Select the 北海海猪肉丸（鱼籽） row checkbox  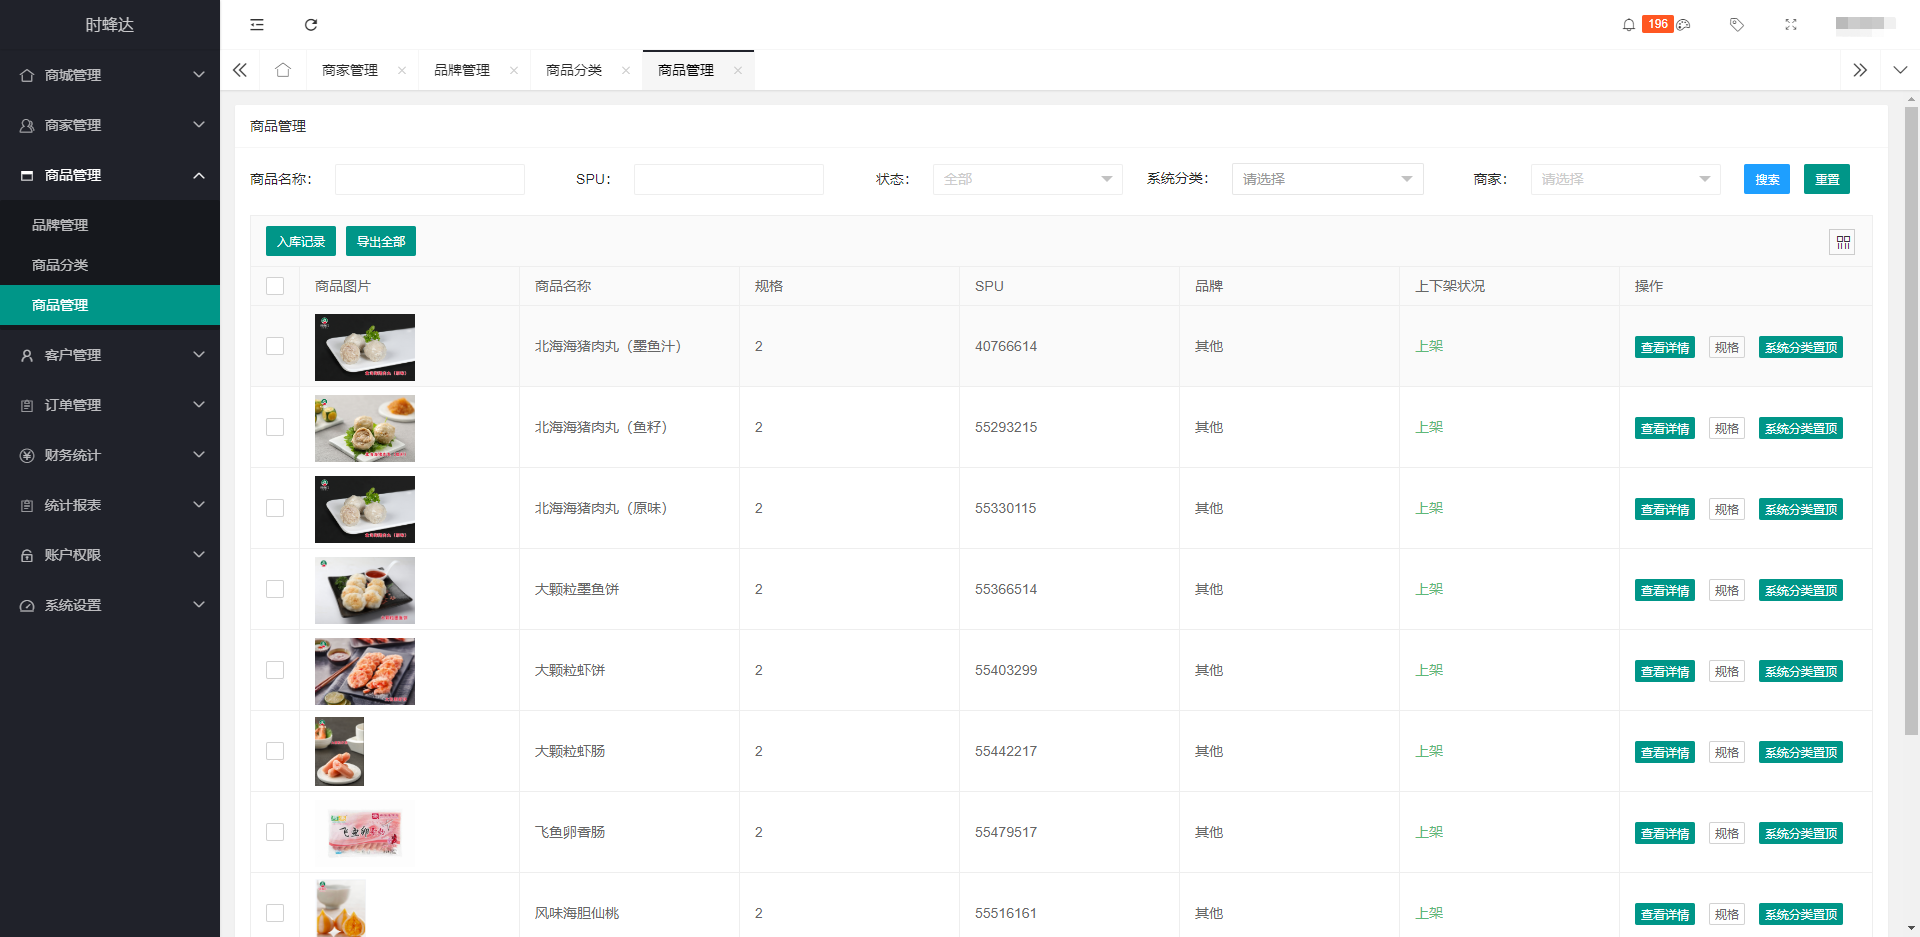click(275, 427)
